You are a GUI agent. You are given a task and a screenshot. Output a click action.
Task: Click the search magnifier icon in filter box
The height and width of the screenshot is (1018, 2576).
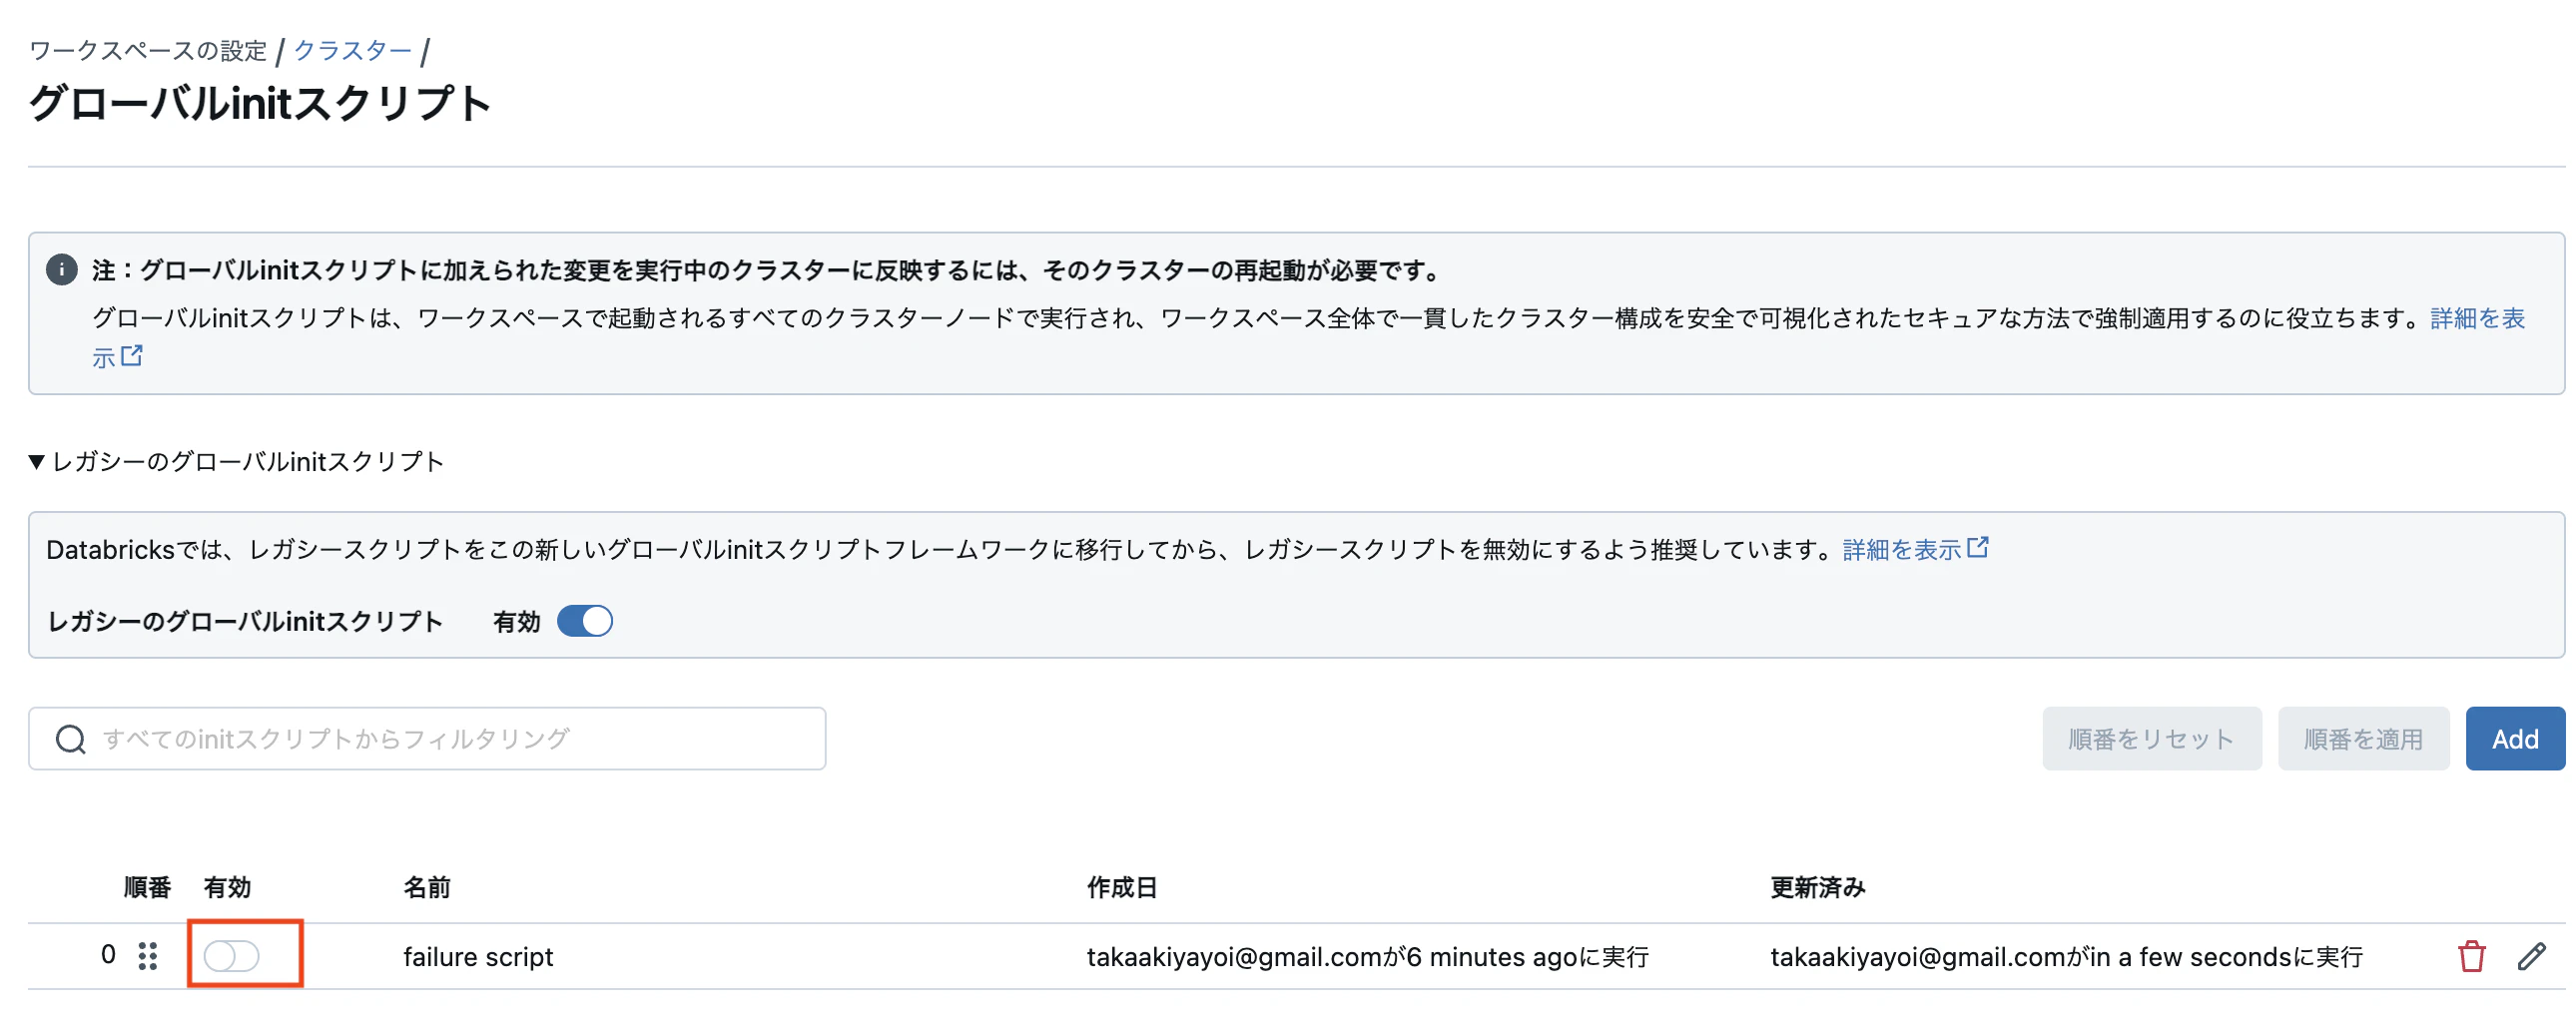(70, 739)
